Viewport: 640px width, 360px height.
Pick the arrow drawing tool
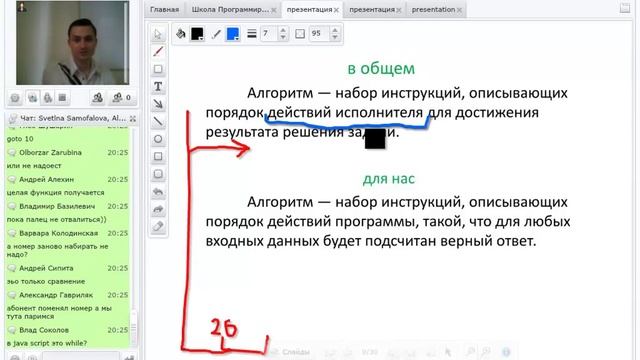[x=158, y=104]
